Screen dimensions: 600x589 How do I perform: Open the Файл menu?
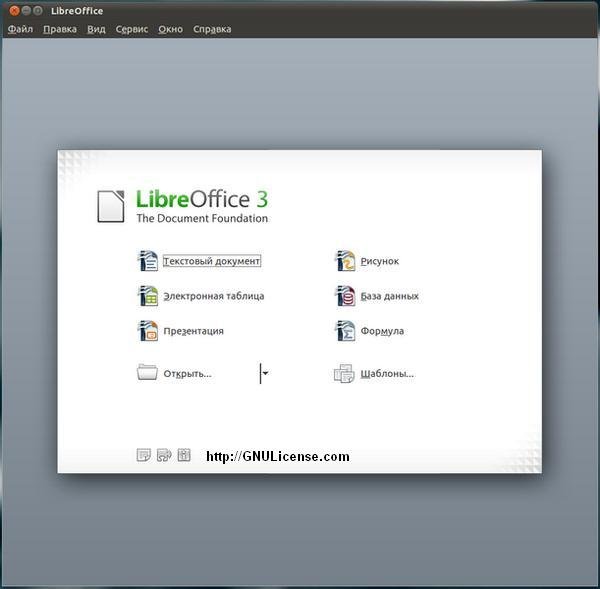click(20, 29)
